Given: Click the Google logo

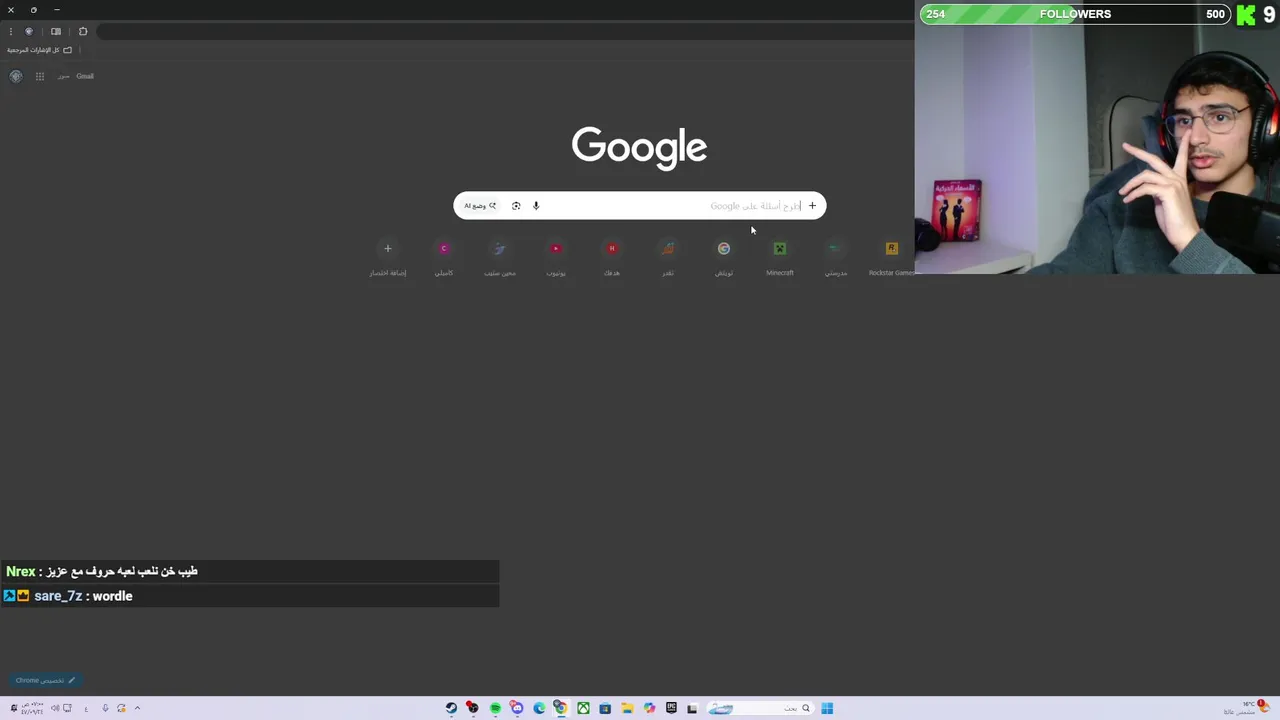Looking at the screenshot, I should click(x=640, y=146).
